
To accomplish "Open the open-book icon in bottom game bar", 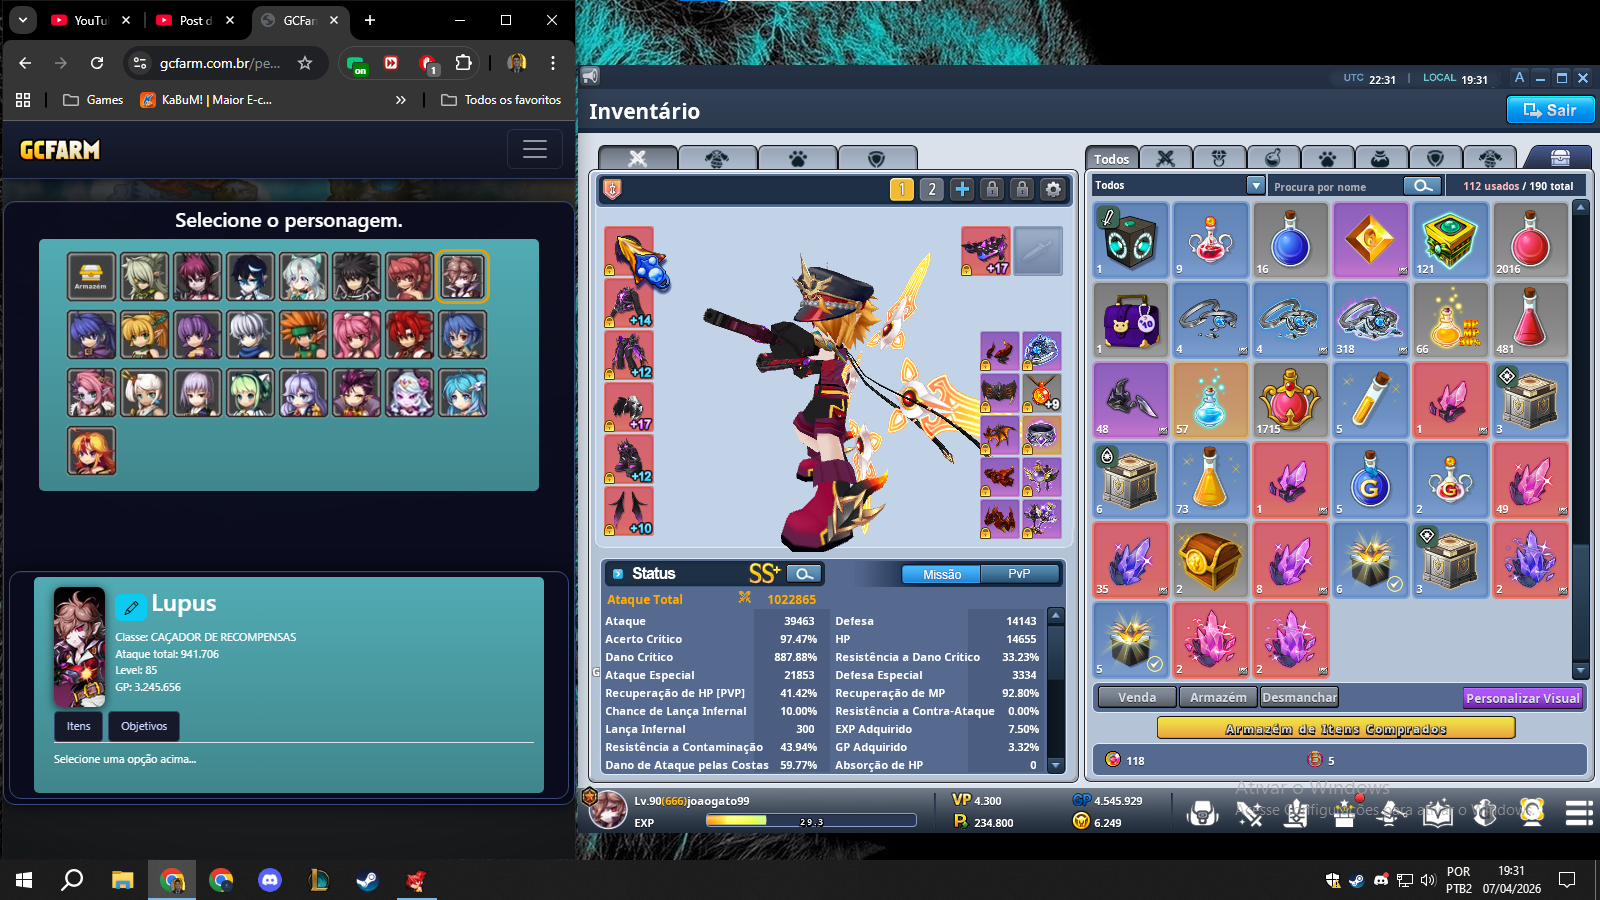I will [1437, 813].
